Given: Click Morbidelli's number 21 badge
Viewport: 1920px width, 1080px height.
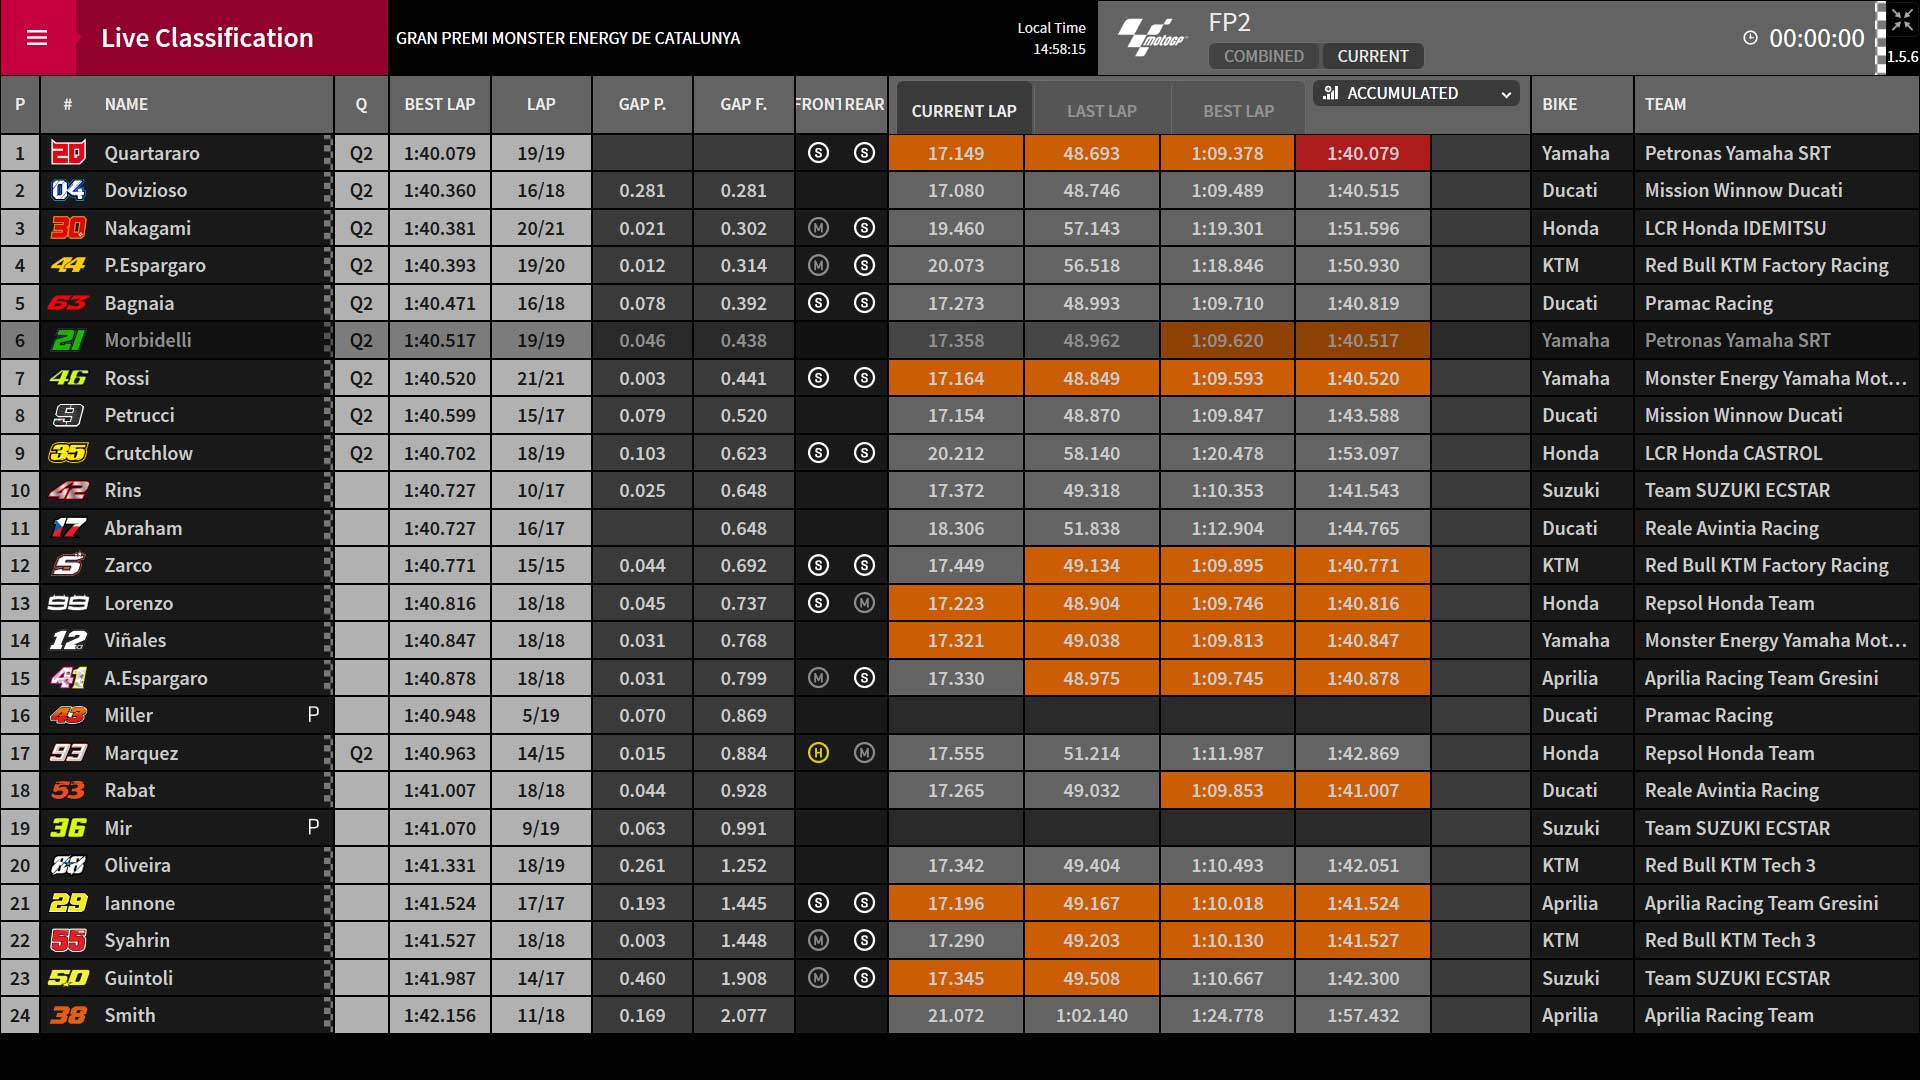Looking at the screenshot, I should coord(68,340).
